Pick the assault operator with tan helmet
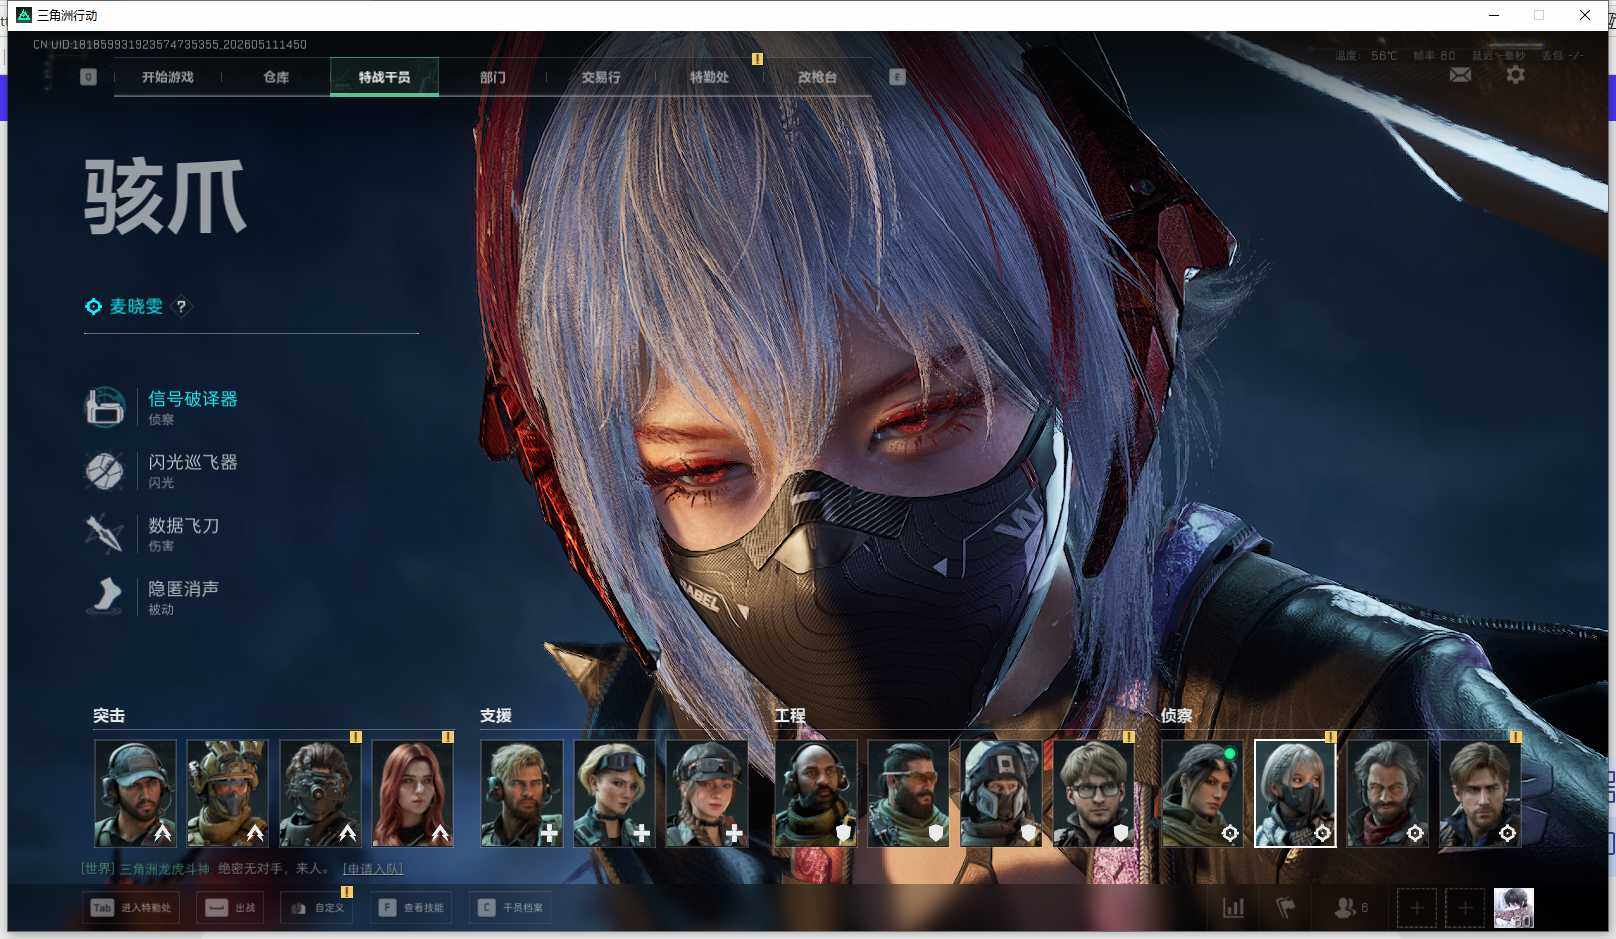This screenshot has width=1616, height=939. click(227, 793)
